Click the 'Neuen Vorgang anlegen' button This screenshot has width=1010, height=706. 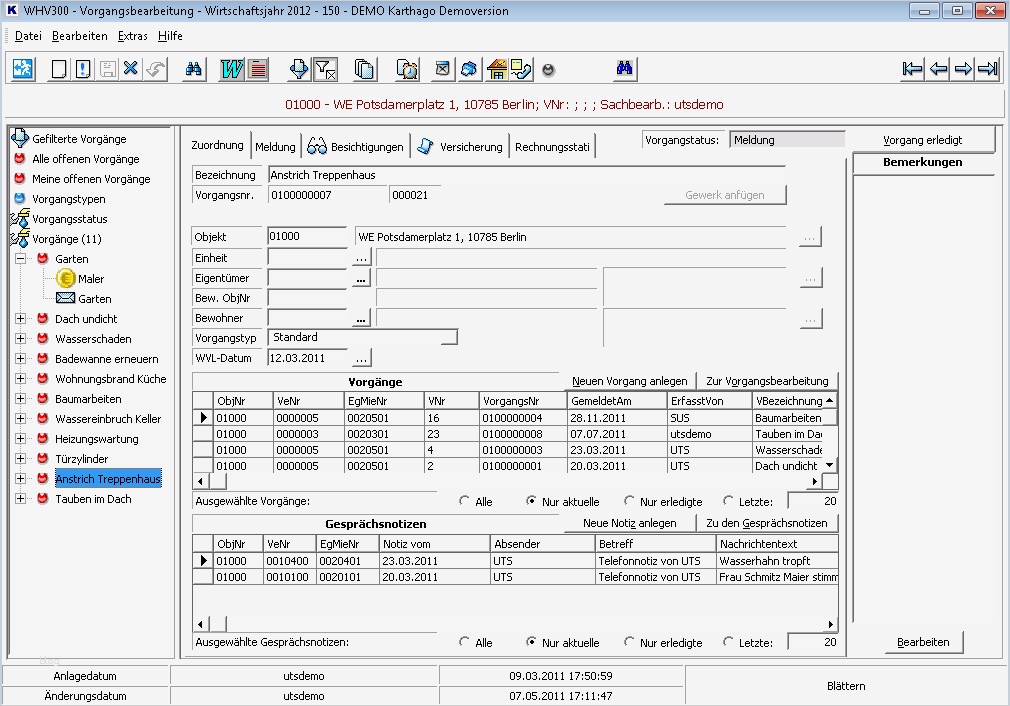(x=628, y=382)
